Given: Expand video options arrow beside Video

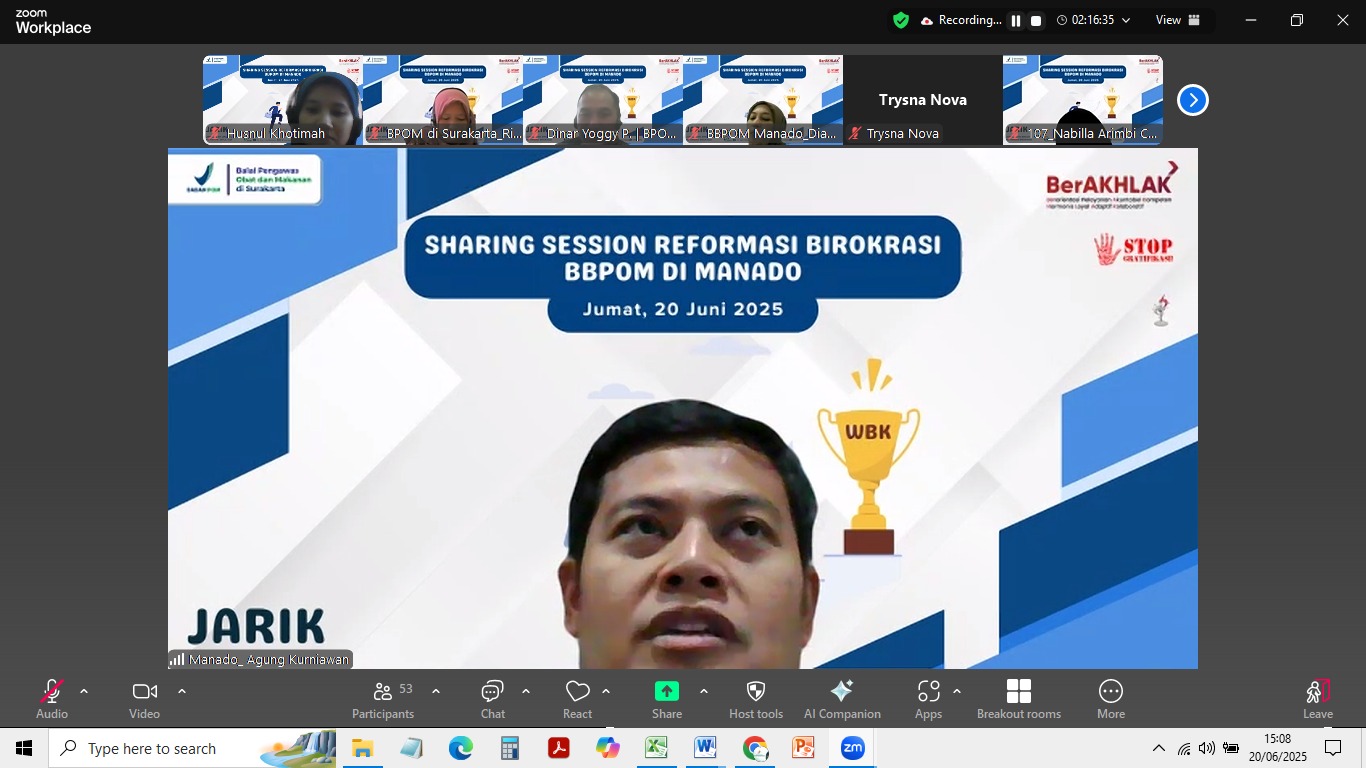Looking at the screenshot, I should [x=182, y=691].
